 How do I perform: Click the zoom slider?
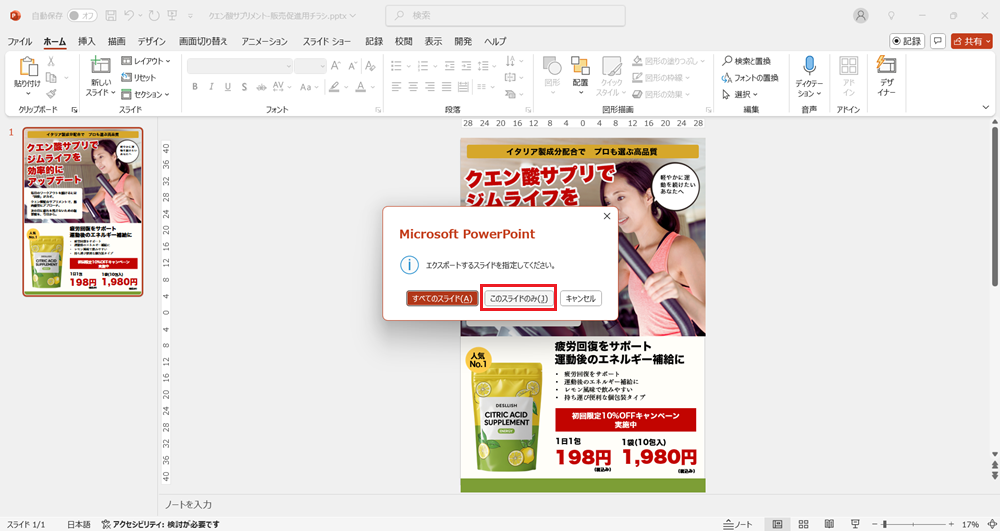913,524
